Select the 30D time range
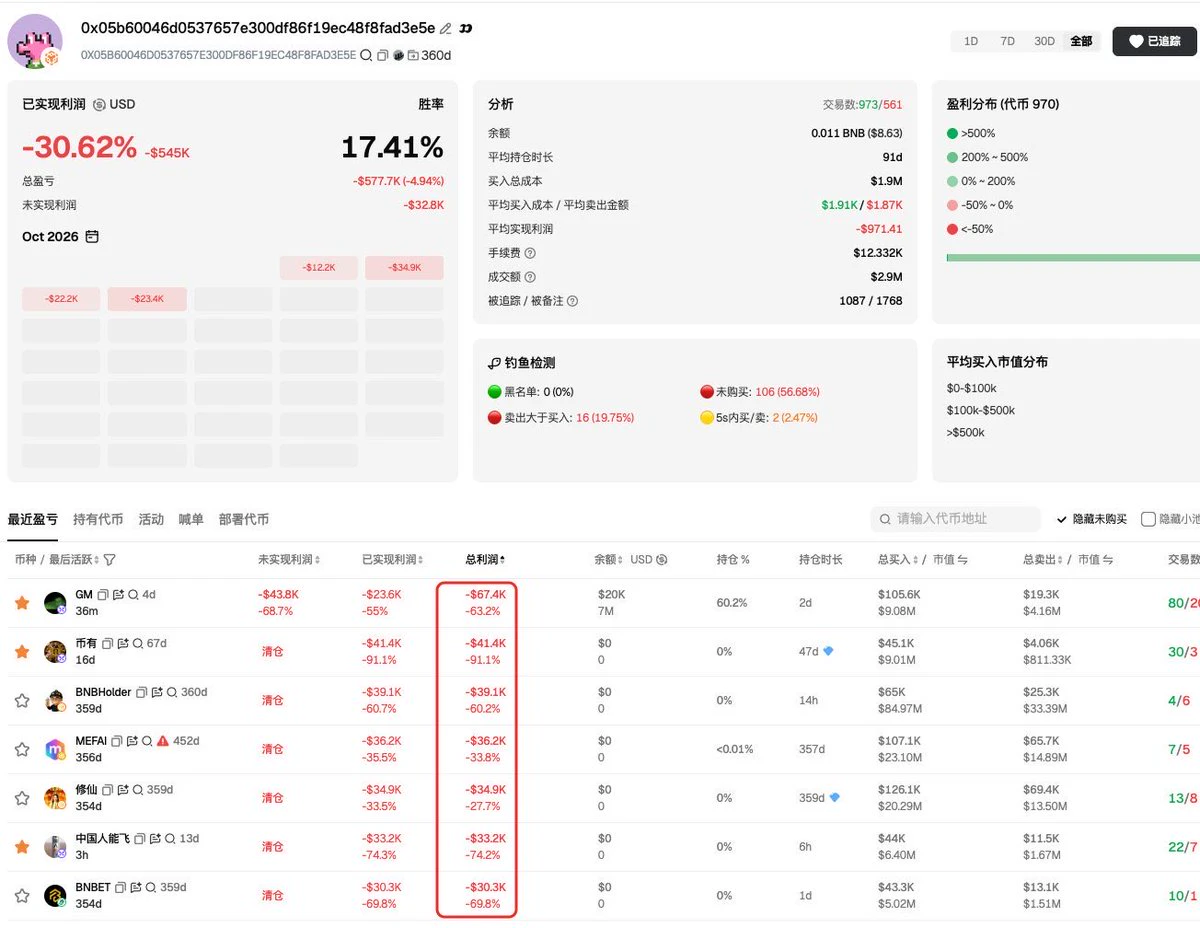Viewport: 1200px width, 928px height. [x=1044, y=42]
